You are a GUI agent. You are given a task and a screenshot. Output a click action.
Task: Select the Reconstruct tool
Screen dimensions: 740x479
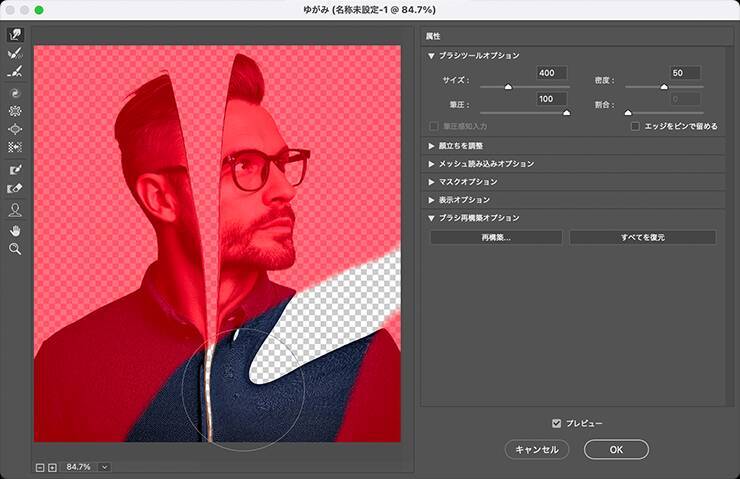click(x=15, y=54)
